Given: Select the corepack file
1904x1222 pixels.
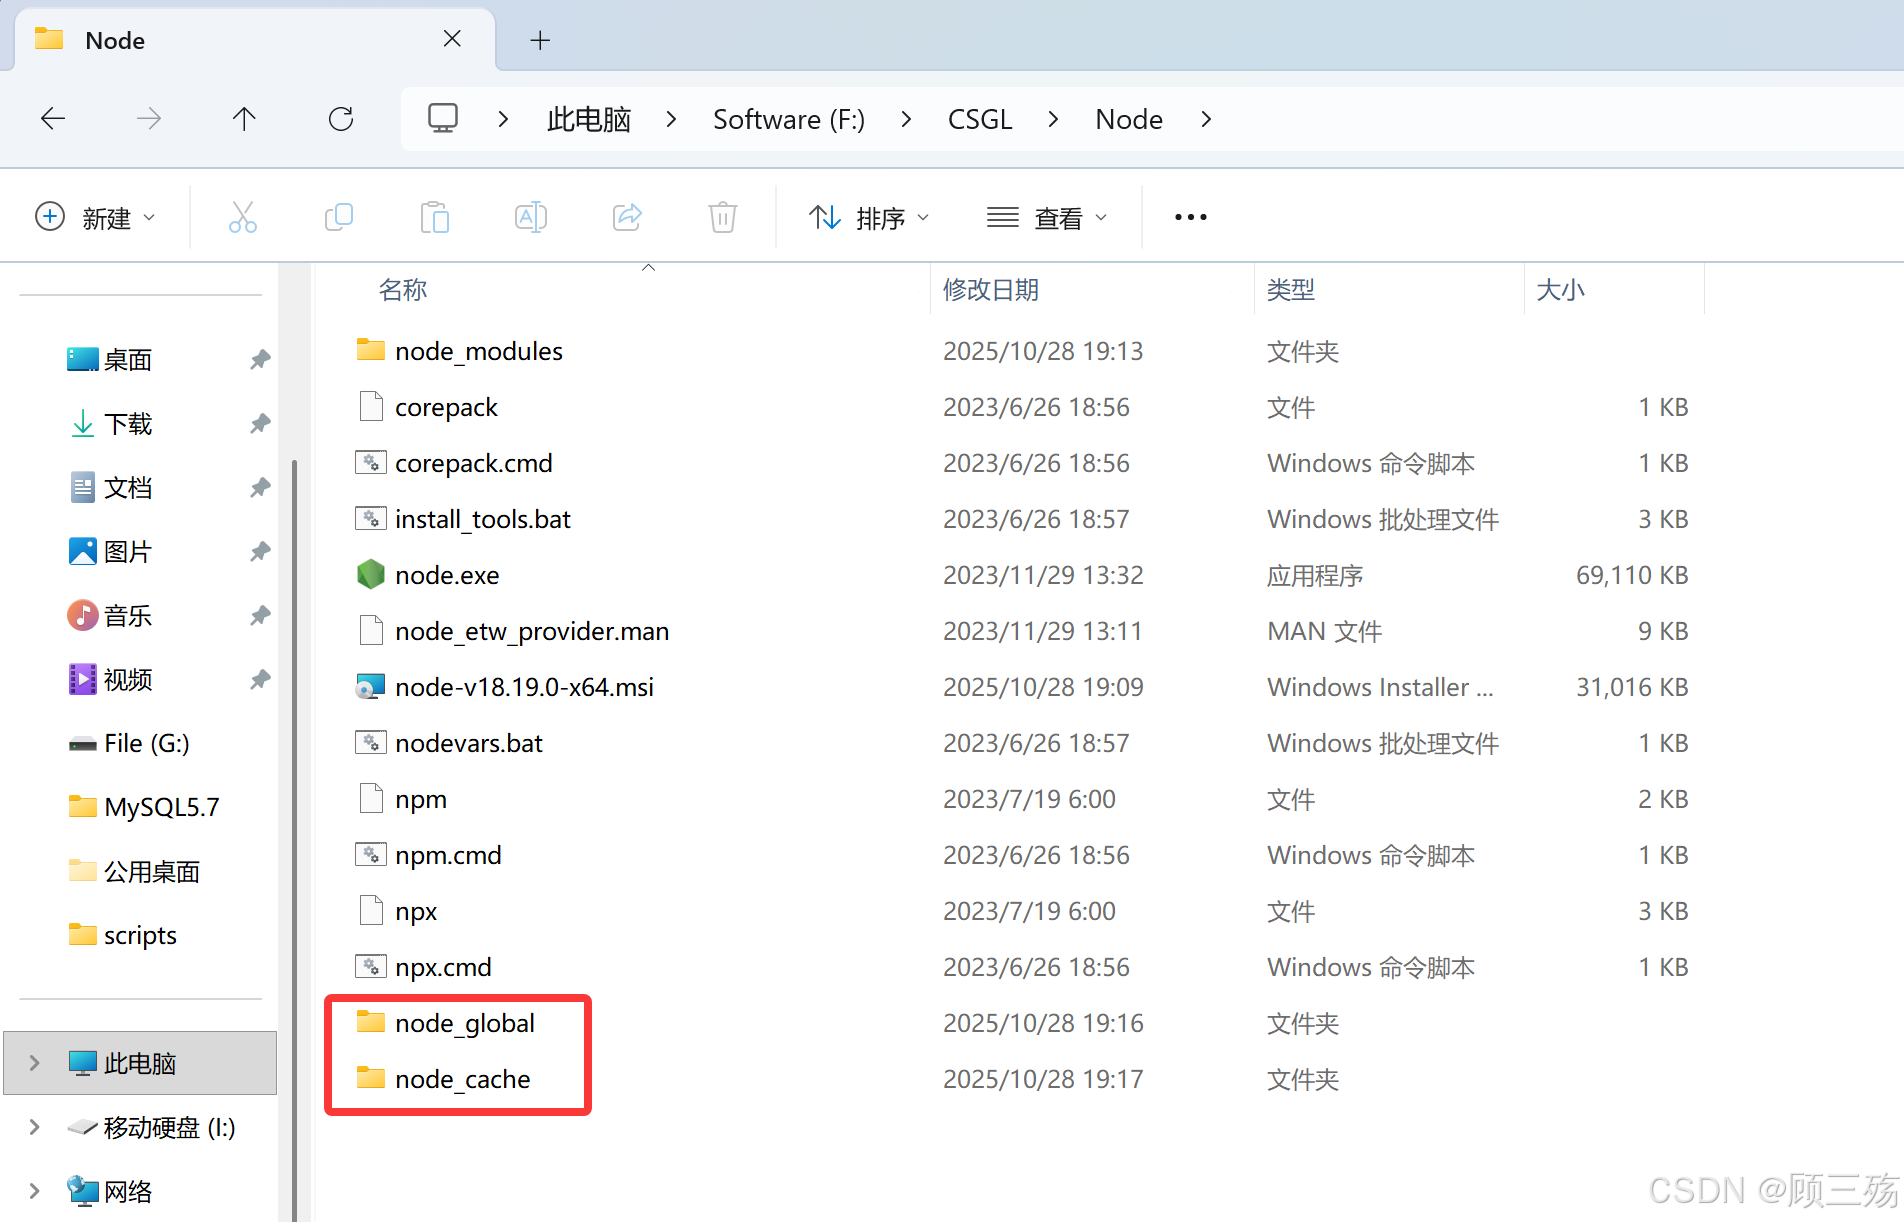Looking at the screenshot, I should [x=446, y=407].
